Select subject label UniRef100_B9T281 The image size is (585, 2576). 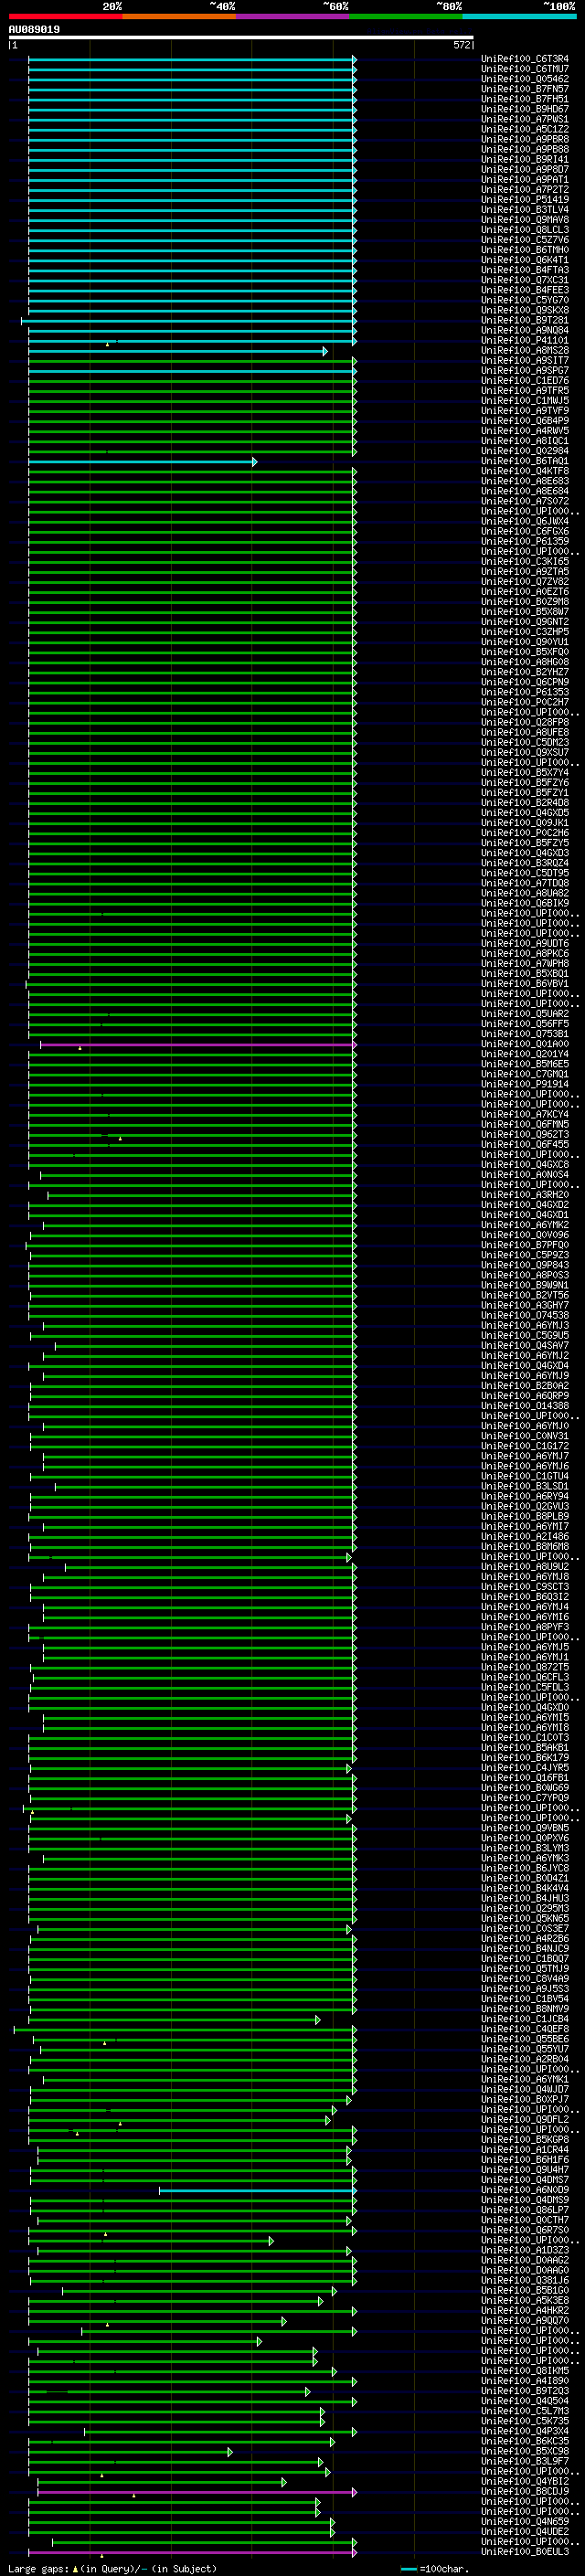click(525, 320)
